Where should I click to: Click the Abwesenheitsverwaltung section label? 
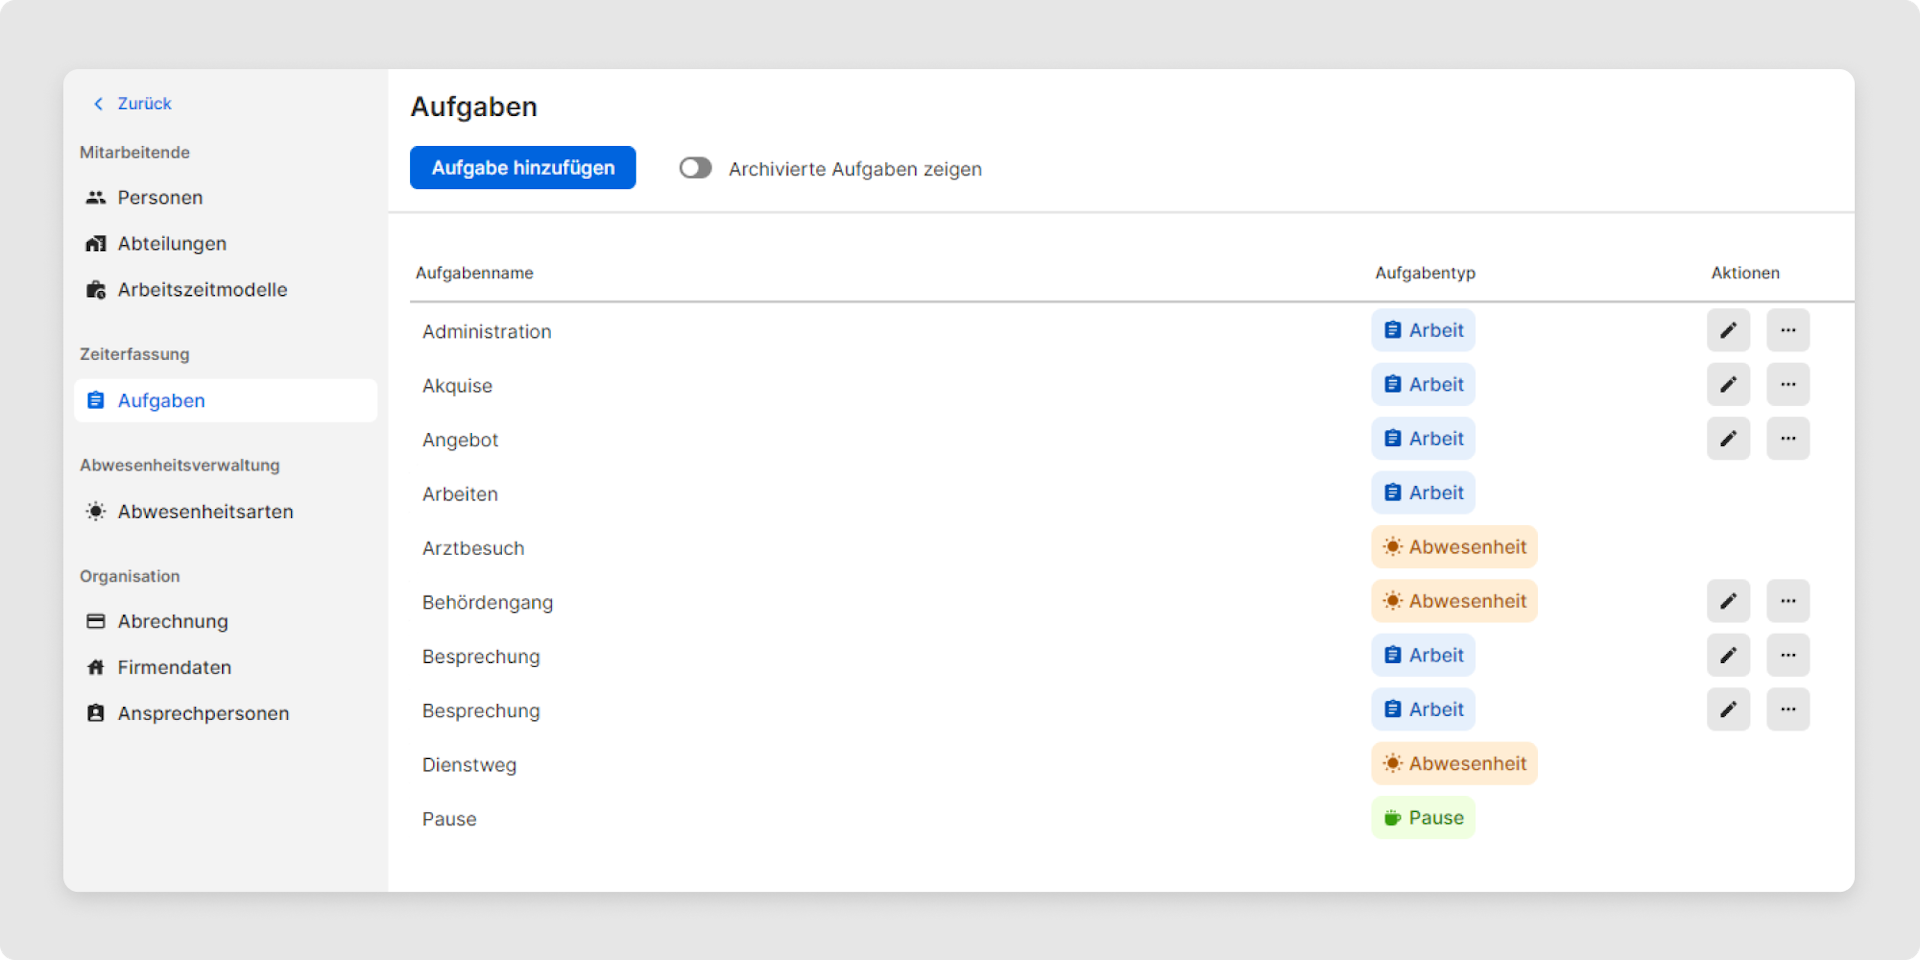pyautogui.click(x=180, y=465)
